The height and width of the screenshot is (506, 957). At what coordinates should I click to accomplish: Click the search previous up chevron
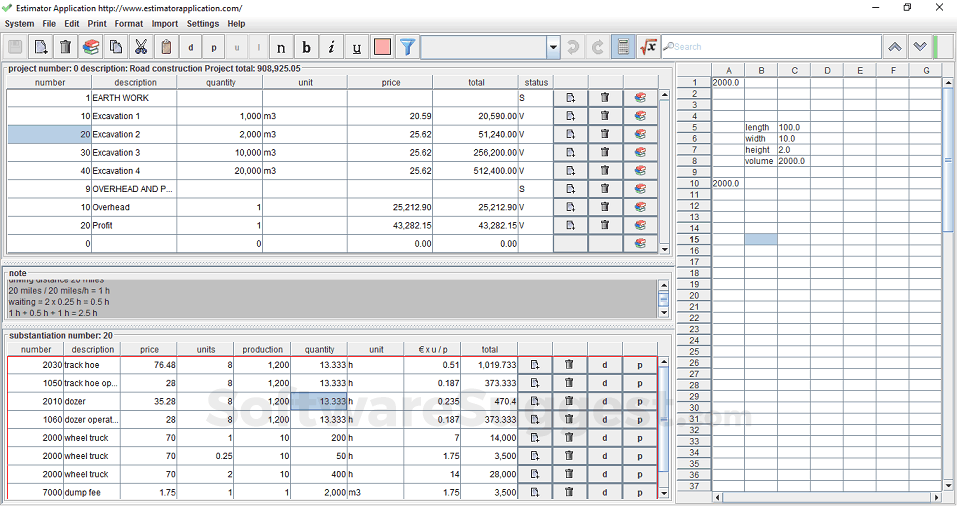[x=894, y=47]
